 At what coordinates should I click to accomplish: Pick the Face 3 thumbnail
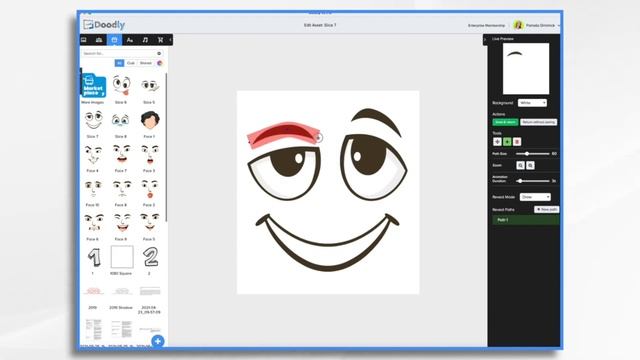[149, 155]
